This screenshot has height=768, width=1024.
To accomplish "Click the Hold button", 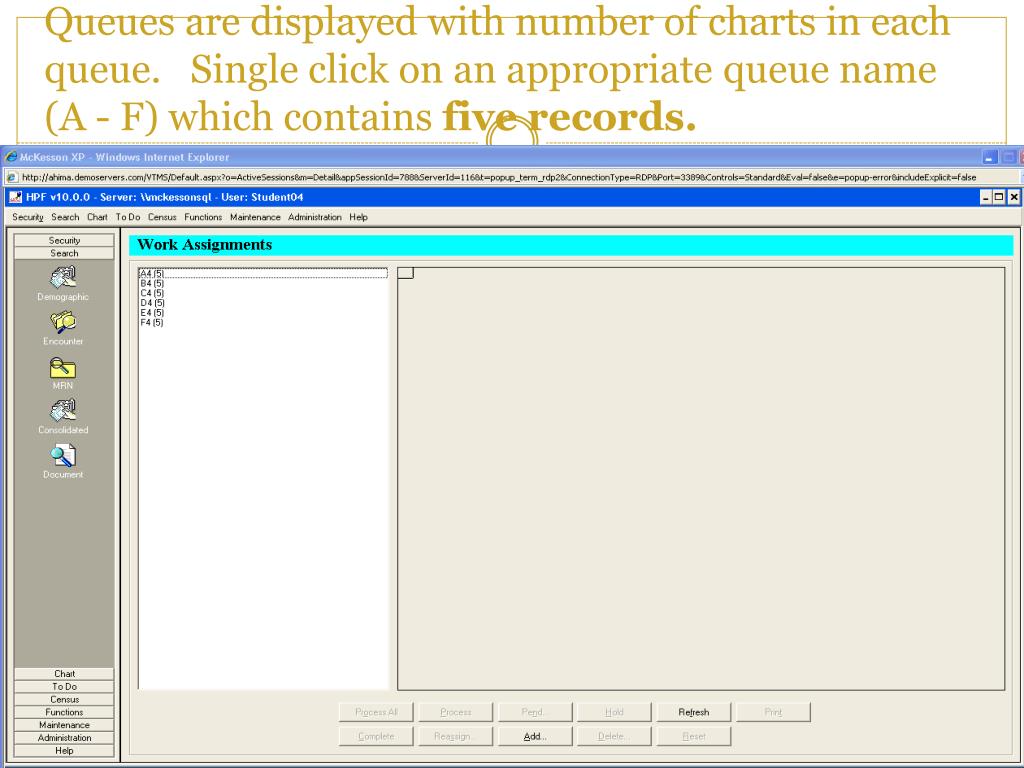I will click(614, 712).
